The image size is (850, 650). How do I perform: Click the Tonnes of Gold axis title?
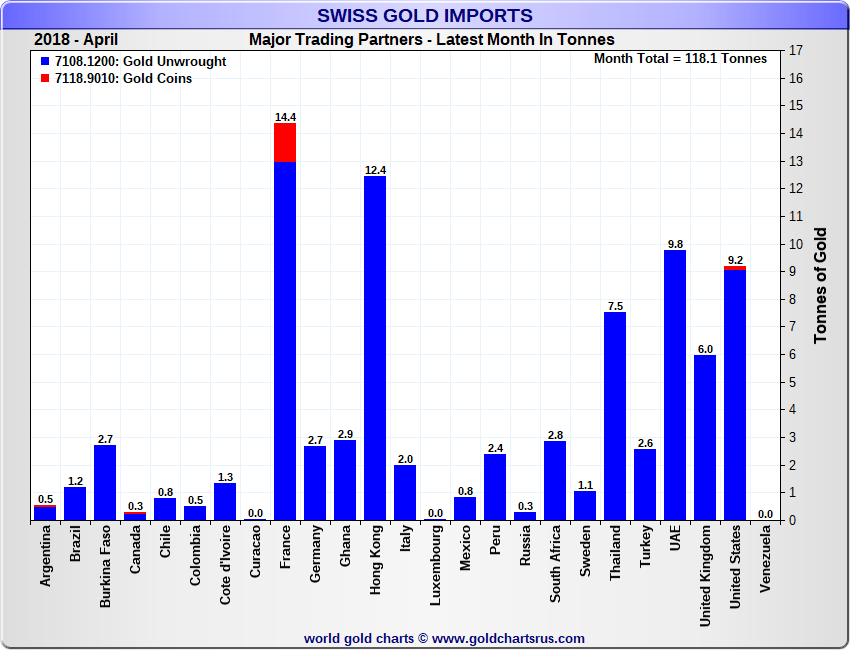click(x=820, y=285)
